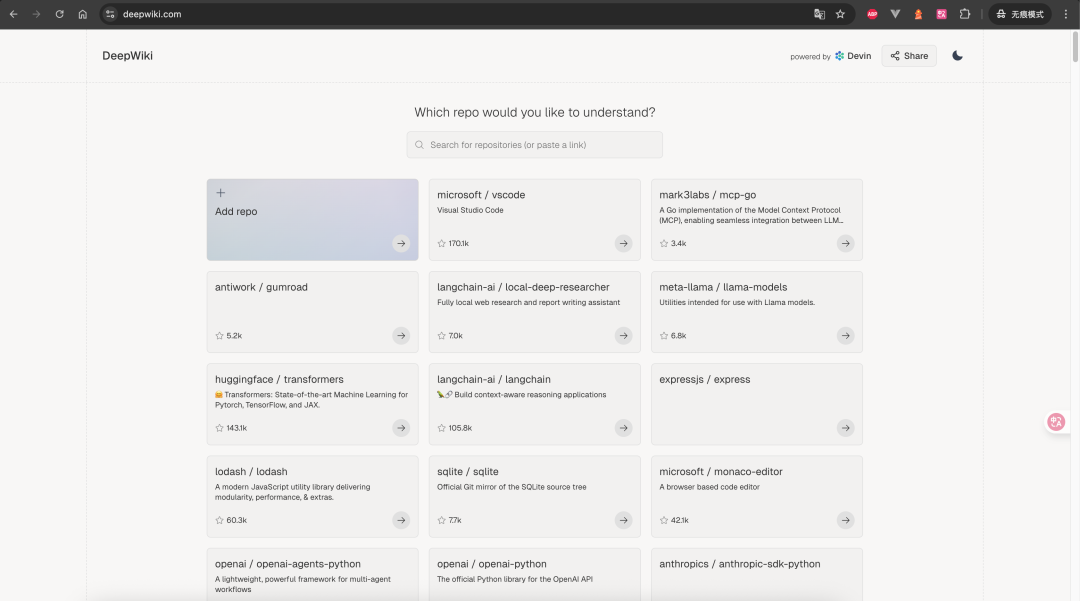Viewport: 1080px width, 601px height.
Task: Click star icon on mark3labs / mcp-go card
Action: (664, 243)
